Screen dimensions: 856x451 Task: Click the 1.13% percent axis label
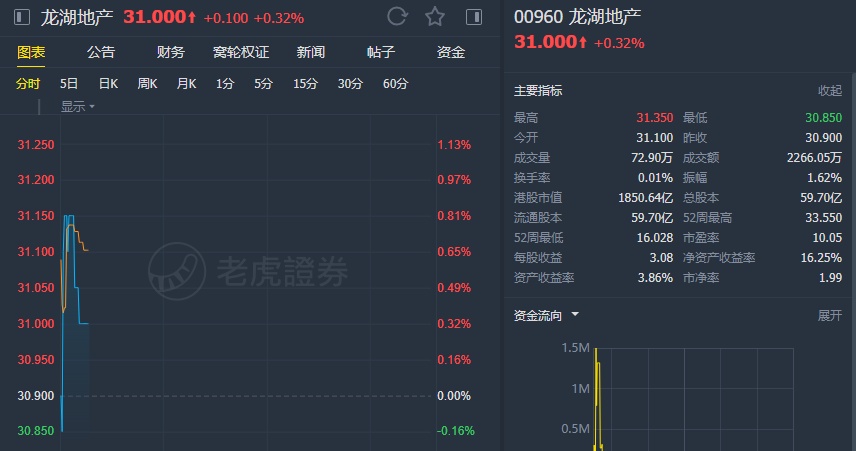click(454, 145)
